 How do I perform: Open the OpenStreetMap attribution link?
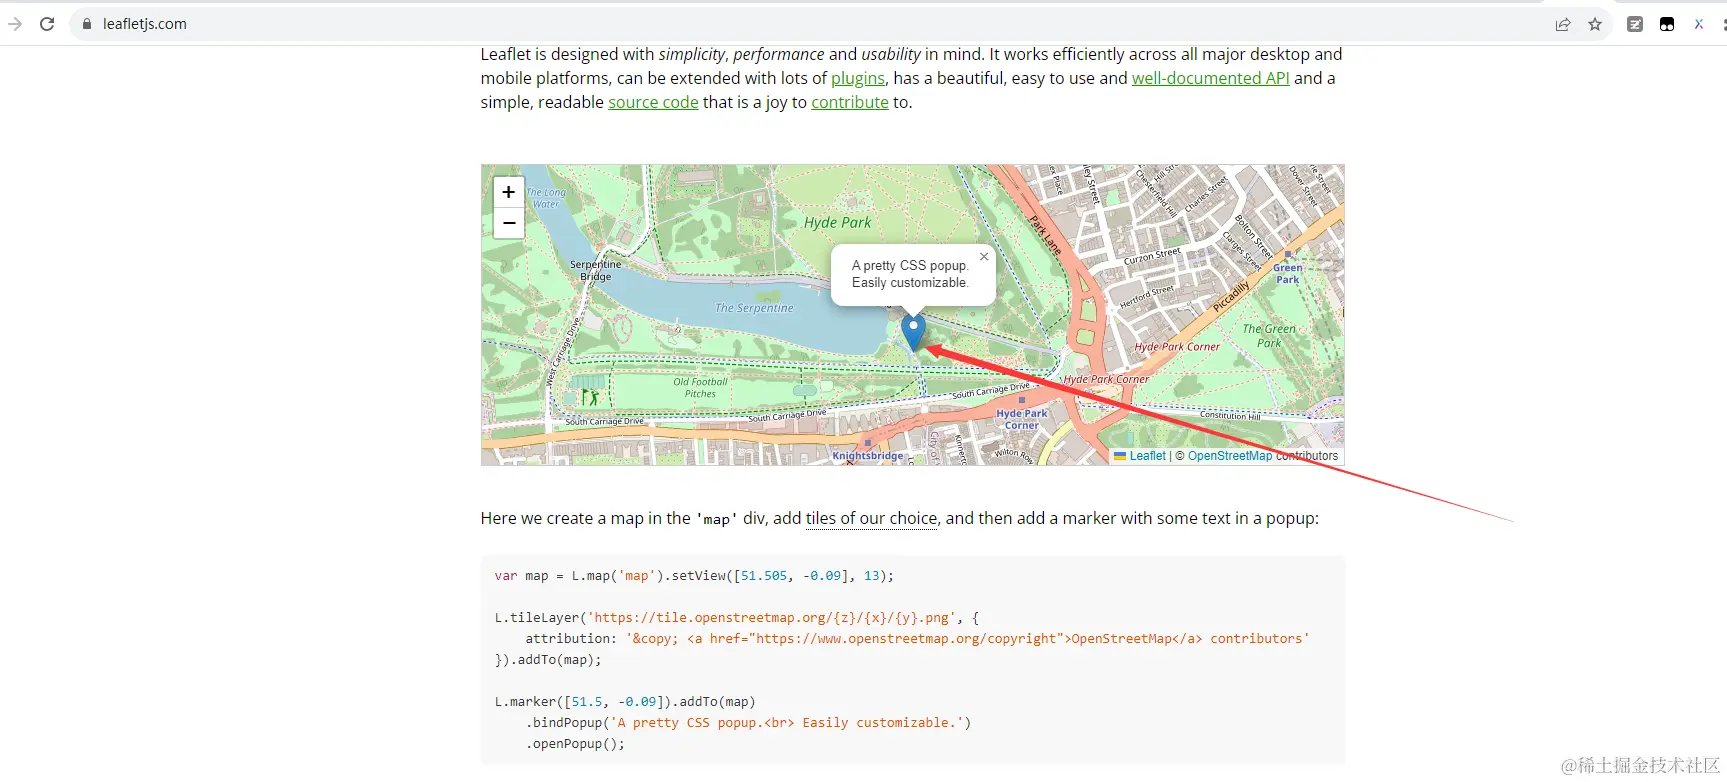[x=1230, y=456]
